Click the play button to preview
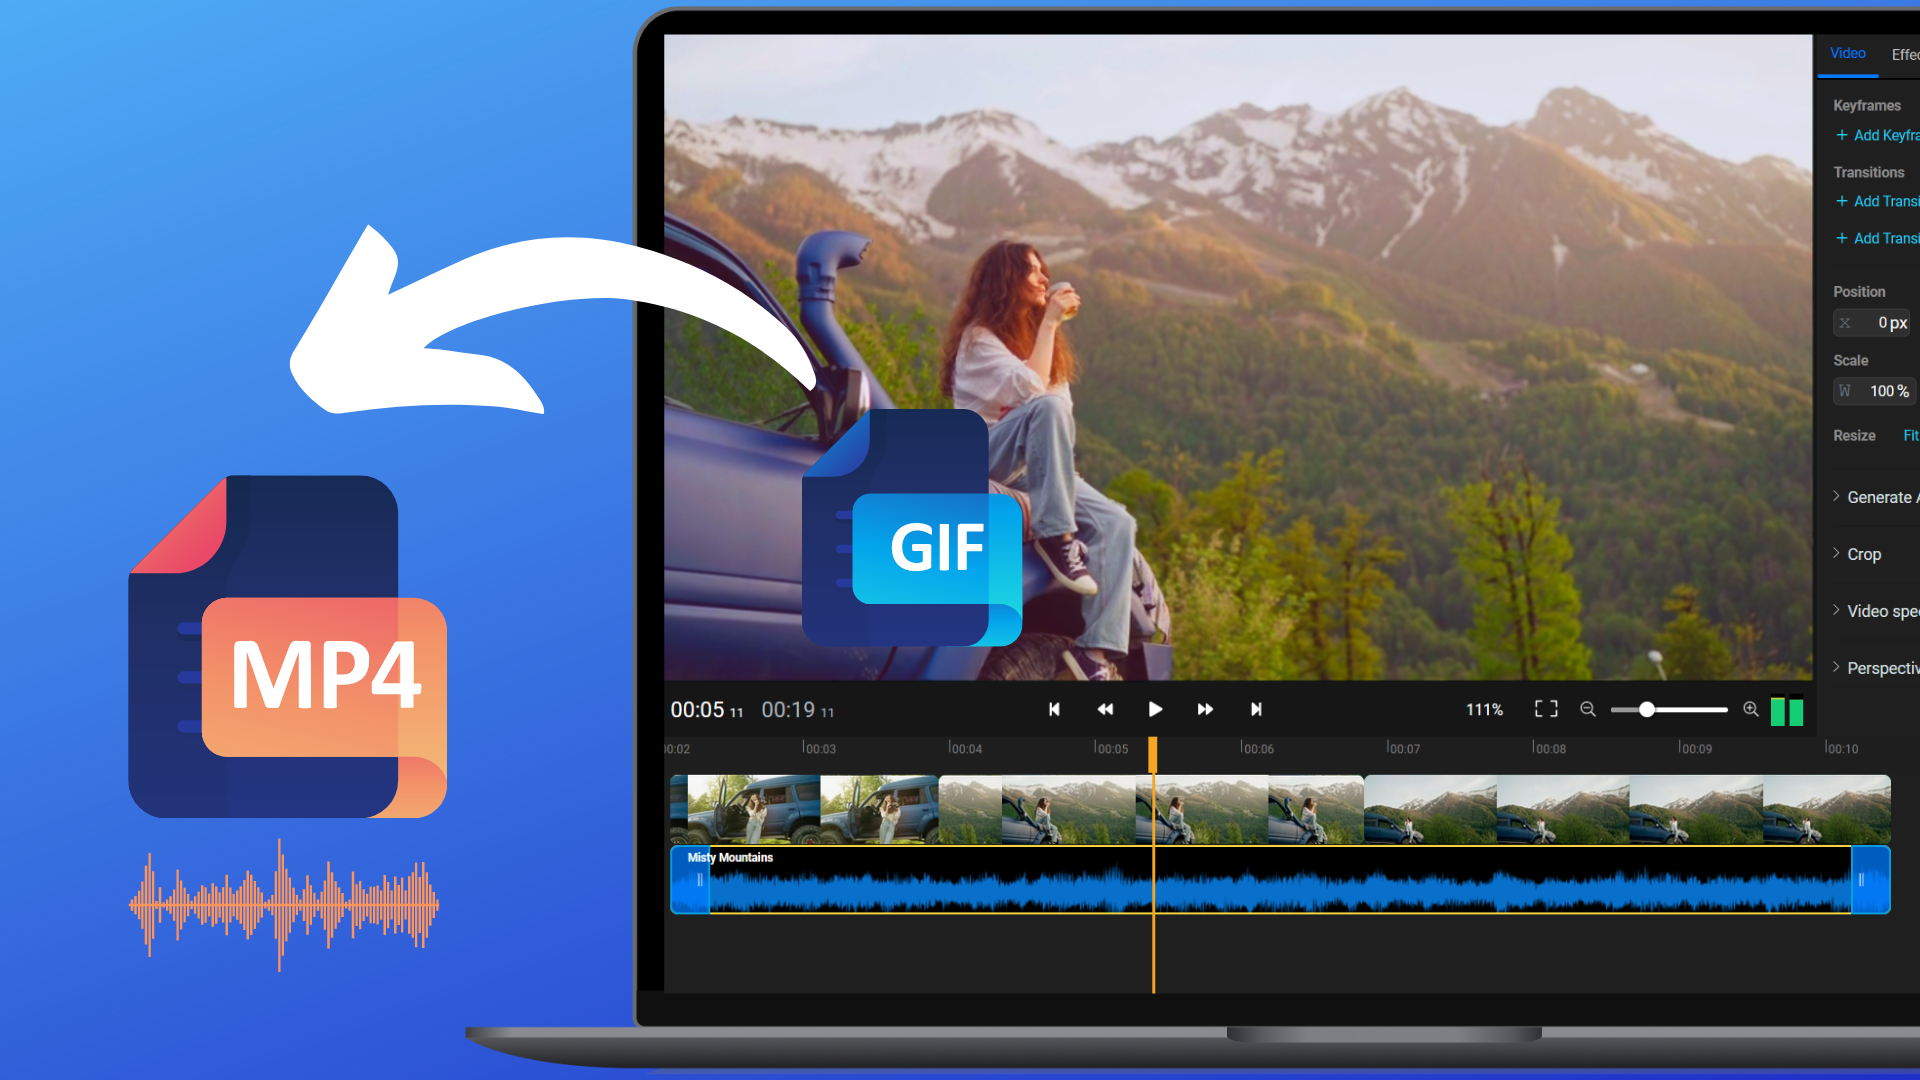The width and height of the screenshot is (1920, 1080). pyautogui.click(x=1153, y=709)
